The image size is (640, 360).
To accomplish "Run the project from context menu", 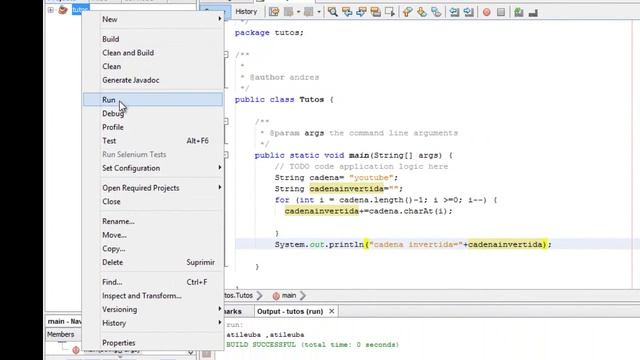I will tap(153, 100).
